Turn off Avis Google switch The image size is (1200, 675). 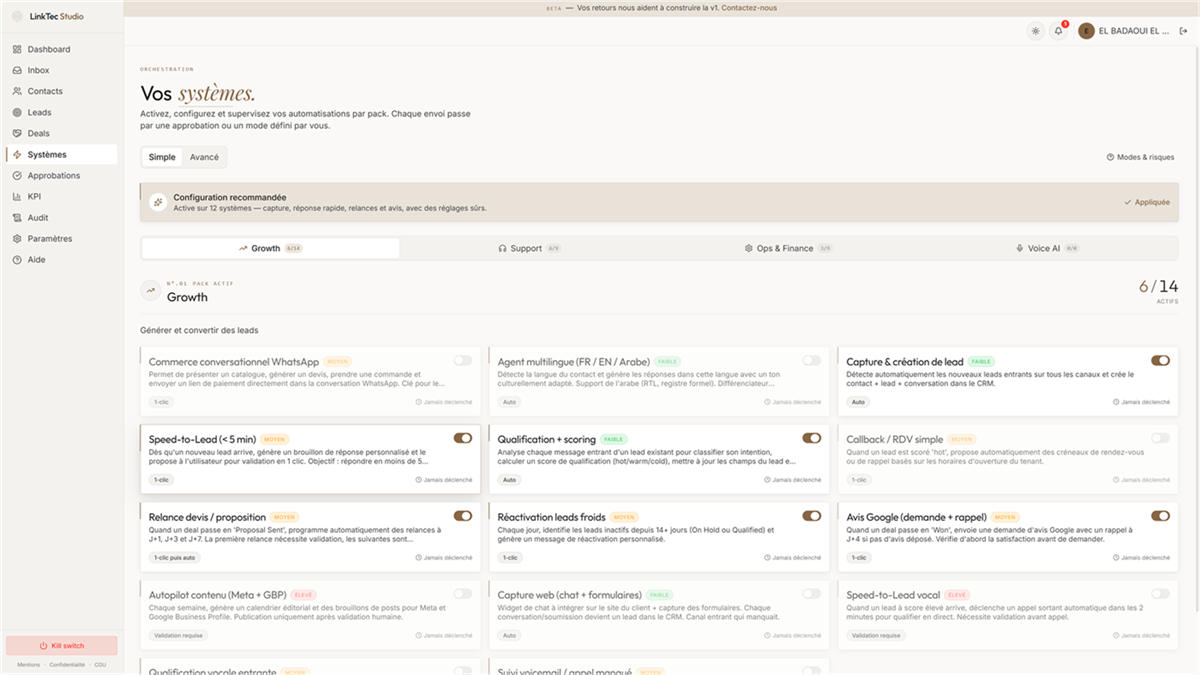[1160, 516]
